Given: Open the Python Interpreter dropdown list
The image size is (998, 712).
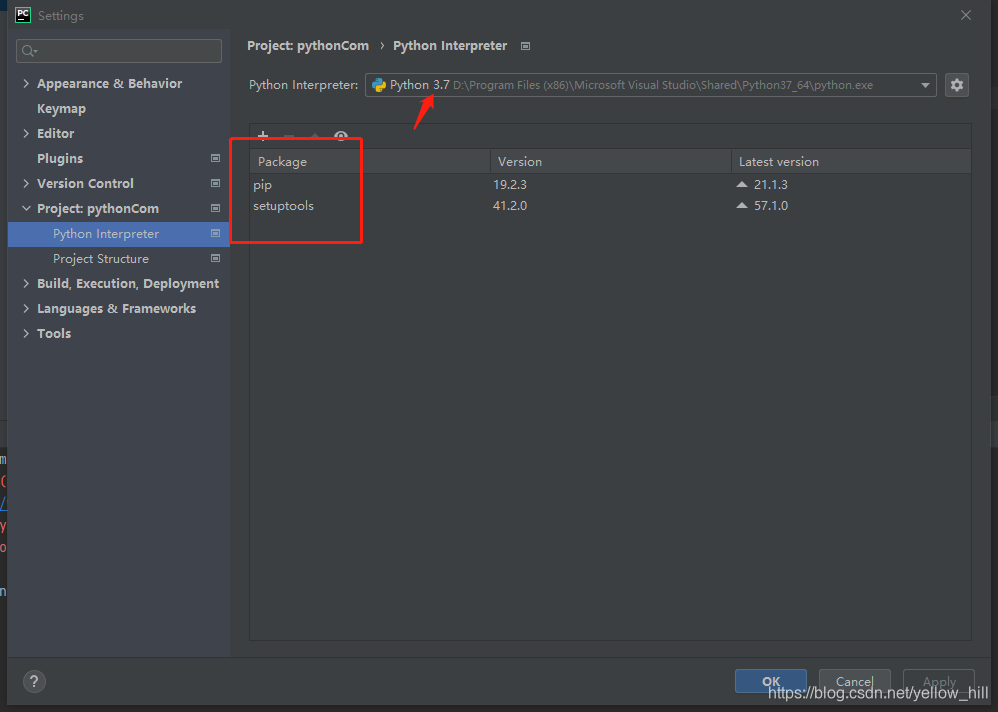Looking at the screenshot, I should coord(926,85).
